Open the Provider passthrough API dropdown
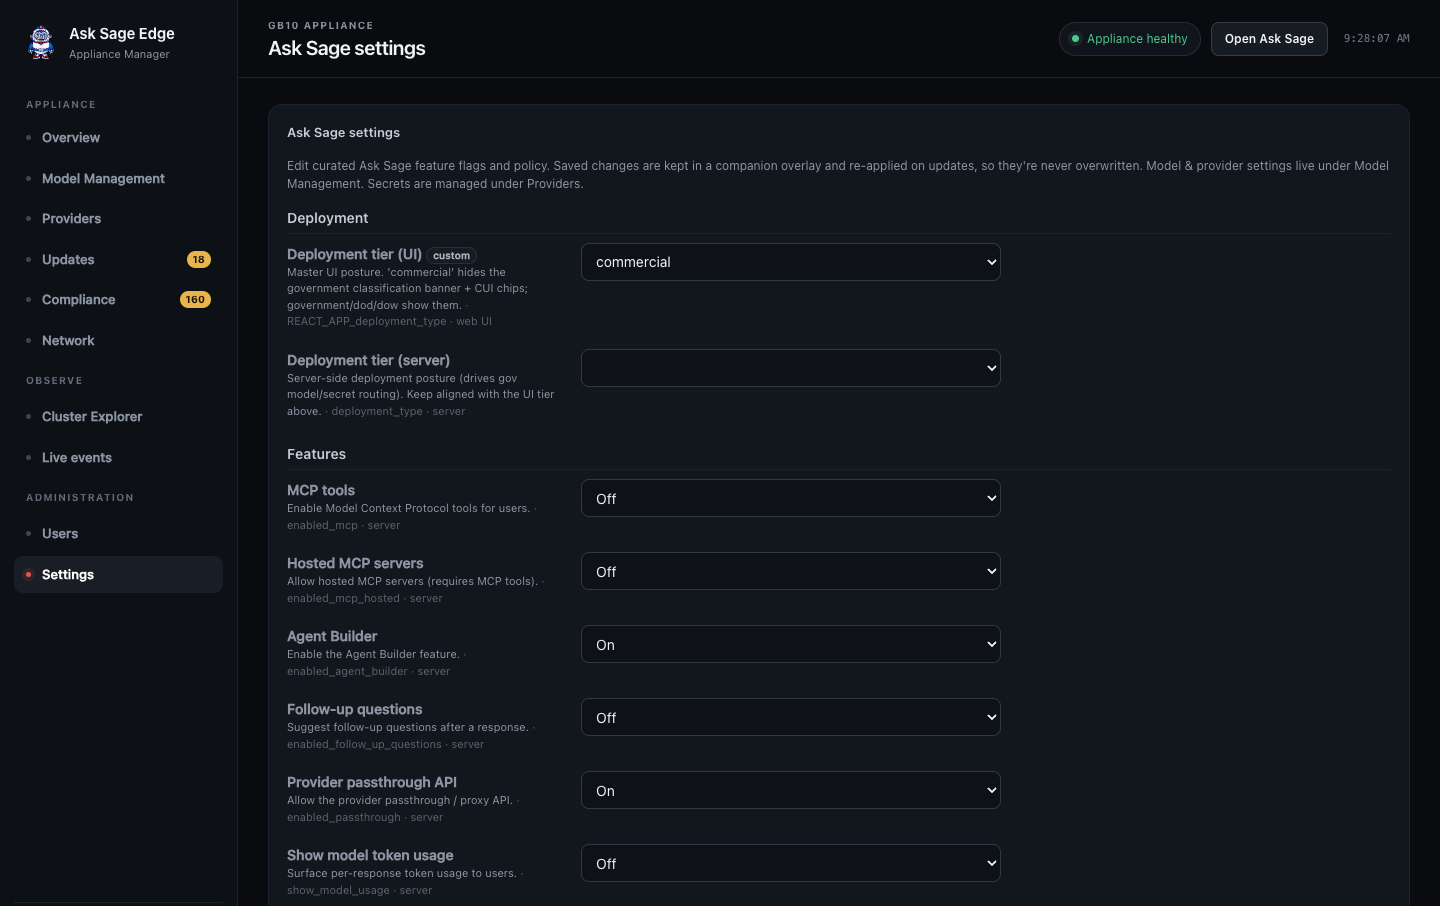 (791, 790)
